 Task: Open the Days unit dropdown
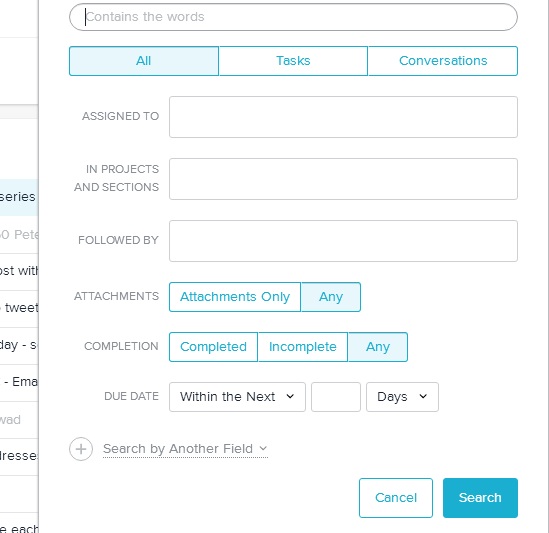pos(402,397)
